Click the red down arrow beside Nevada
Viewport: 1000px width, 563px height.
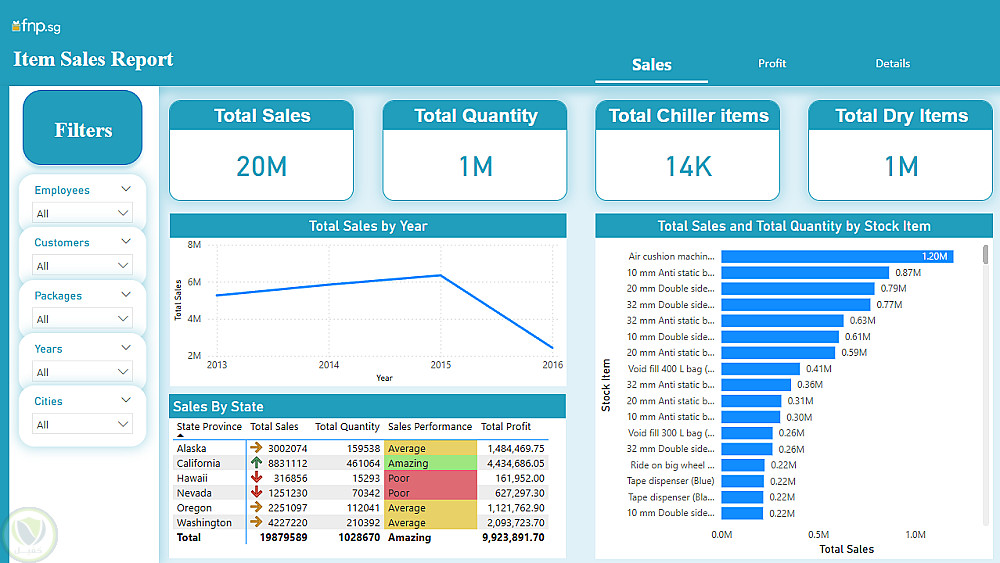[x=256, y=492]
